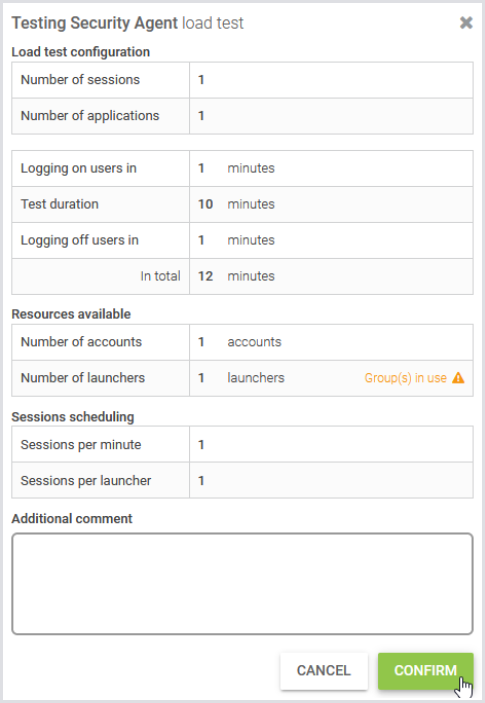Viewport: 485px width, 703px height.
Task: Click inside the Additional comment text area
Action: [x=242, y=584]
